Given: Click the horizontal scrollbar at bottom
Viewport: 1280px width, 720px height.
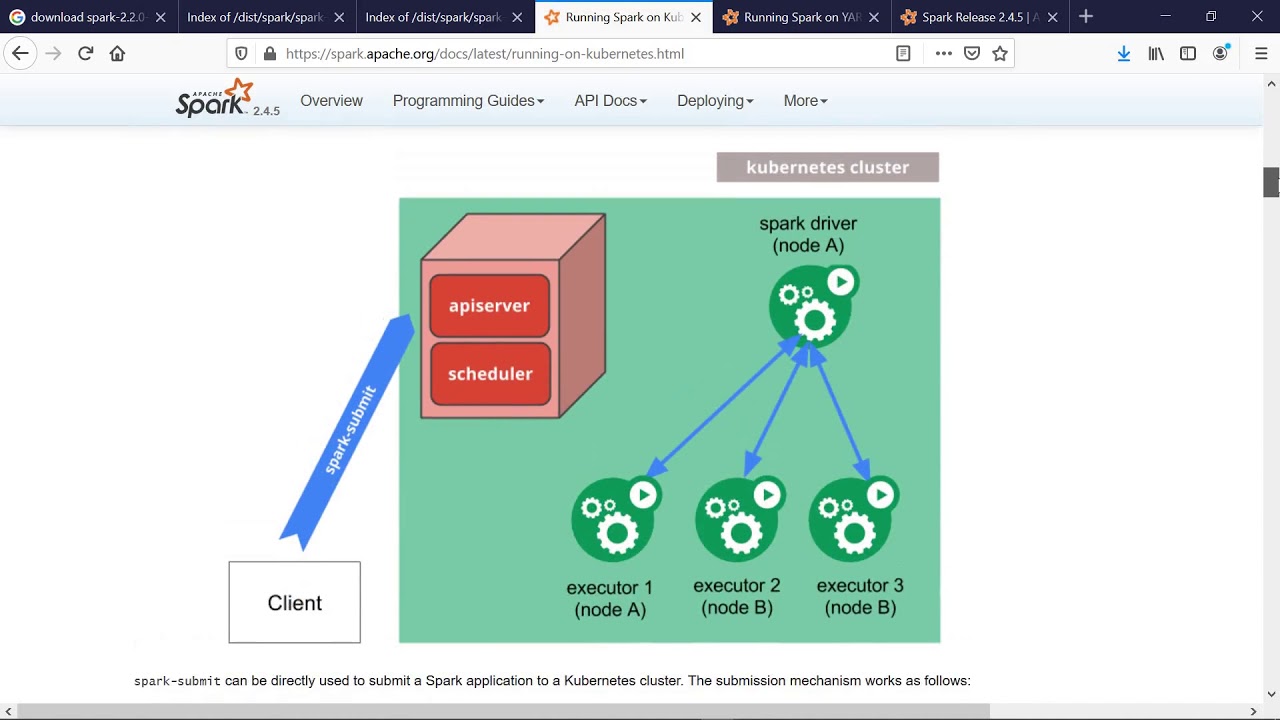Looking at the screenshot, I should [x=504, y=711].
